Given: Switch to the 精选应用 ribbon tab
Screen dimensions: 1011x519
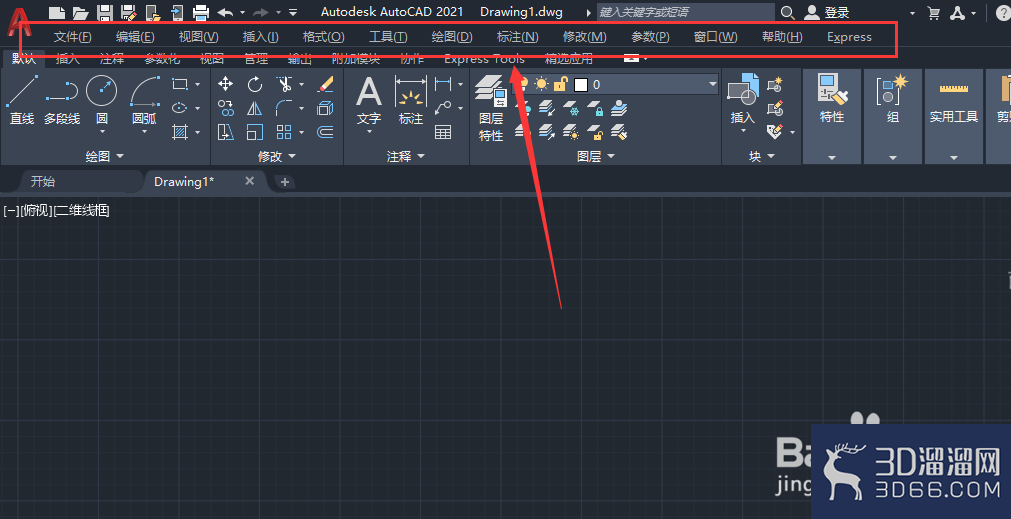Looking at the screenshot, I should coord(569,59).
